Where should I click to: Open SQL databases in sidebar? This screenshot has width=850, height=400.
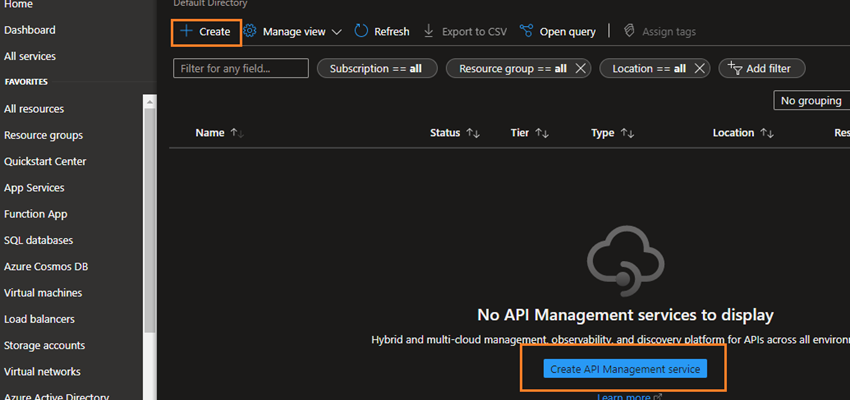click(x=38, y=240)
